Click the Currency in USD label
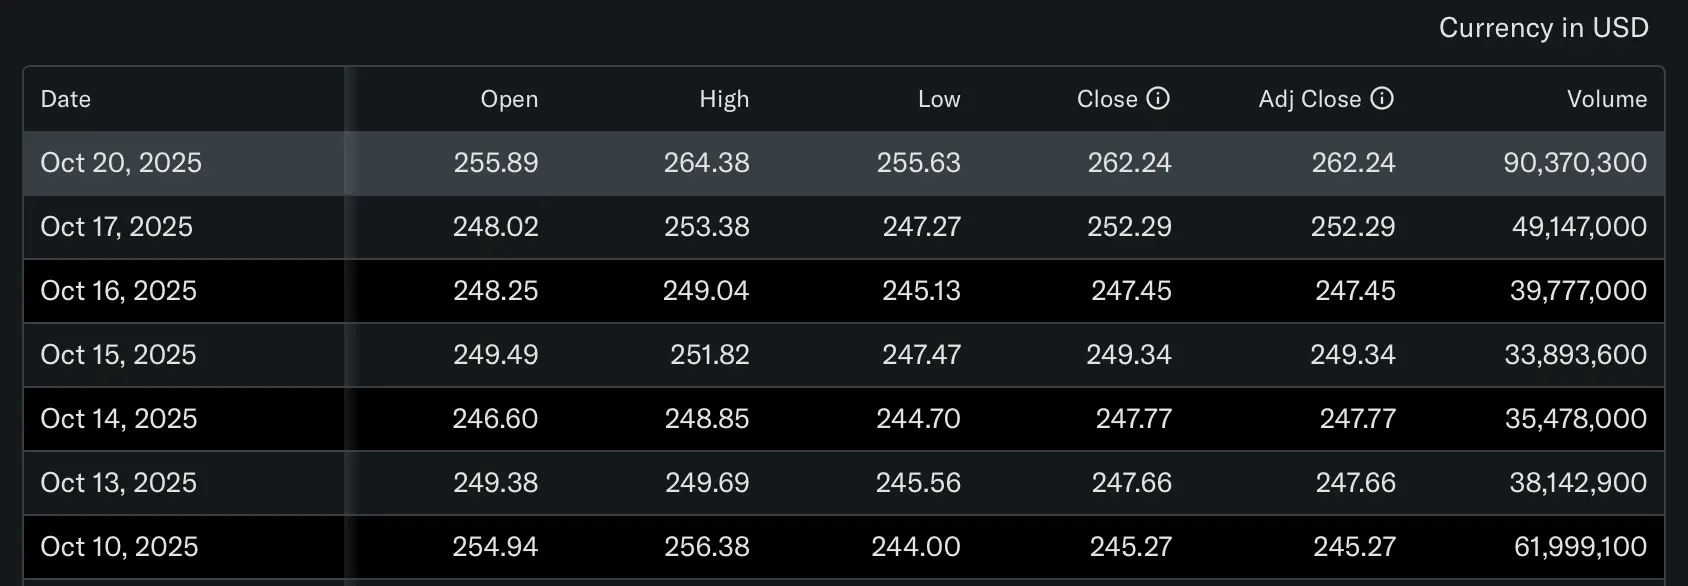This screenshot has width=1688, height=586. click(1543, 28)
